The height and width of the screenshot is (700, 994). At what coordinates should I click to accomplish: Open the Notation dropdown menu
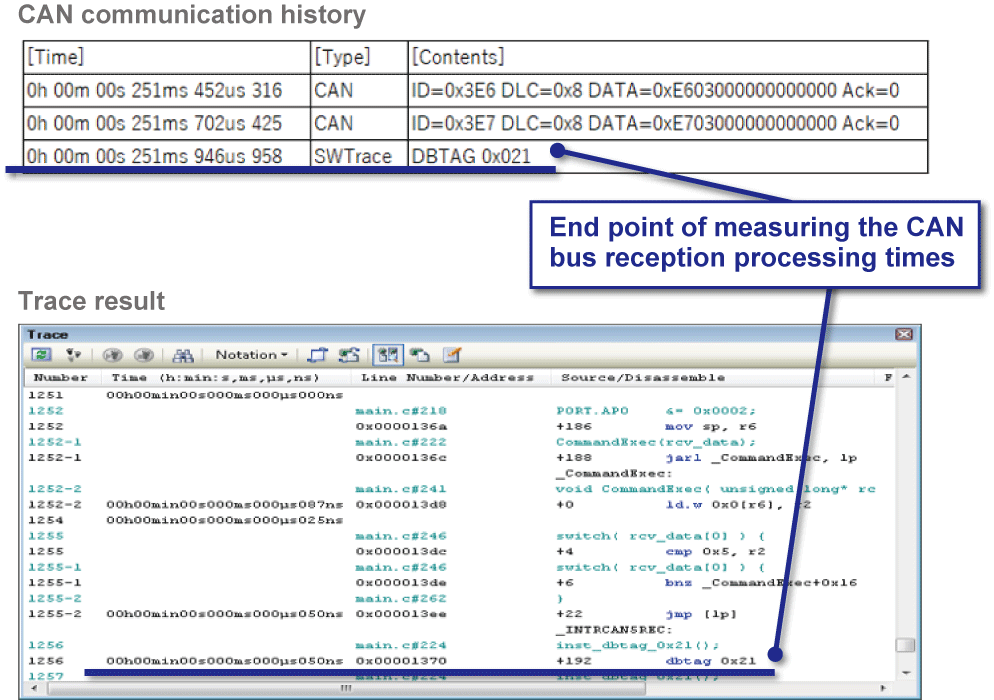tap(252, 355)
